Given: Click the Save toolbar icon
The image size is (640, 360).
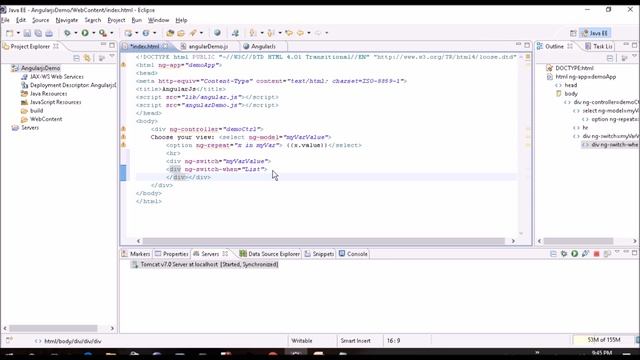Looking at the screenshot, I should click(27, 33).
